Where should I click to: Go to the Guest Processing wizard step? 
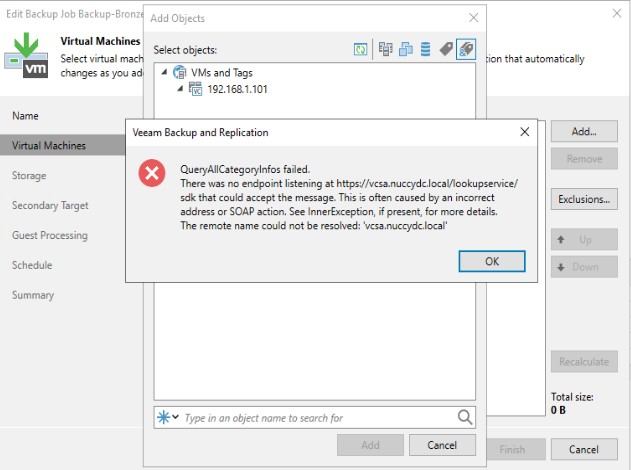click(50, 235)
